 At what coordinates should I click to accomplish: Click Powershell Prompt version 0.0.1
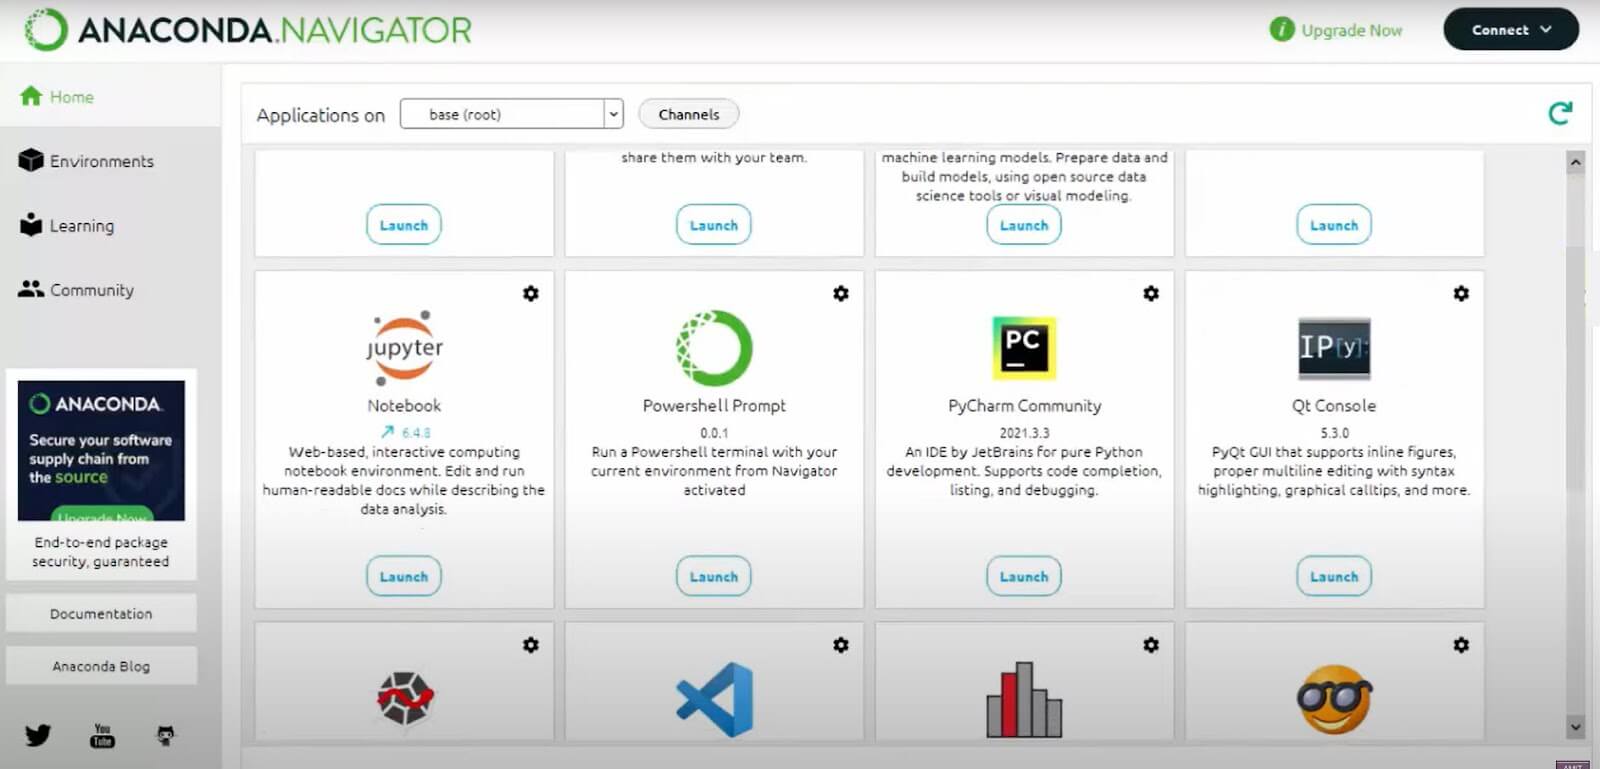click(x=714, y=433)
